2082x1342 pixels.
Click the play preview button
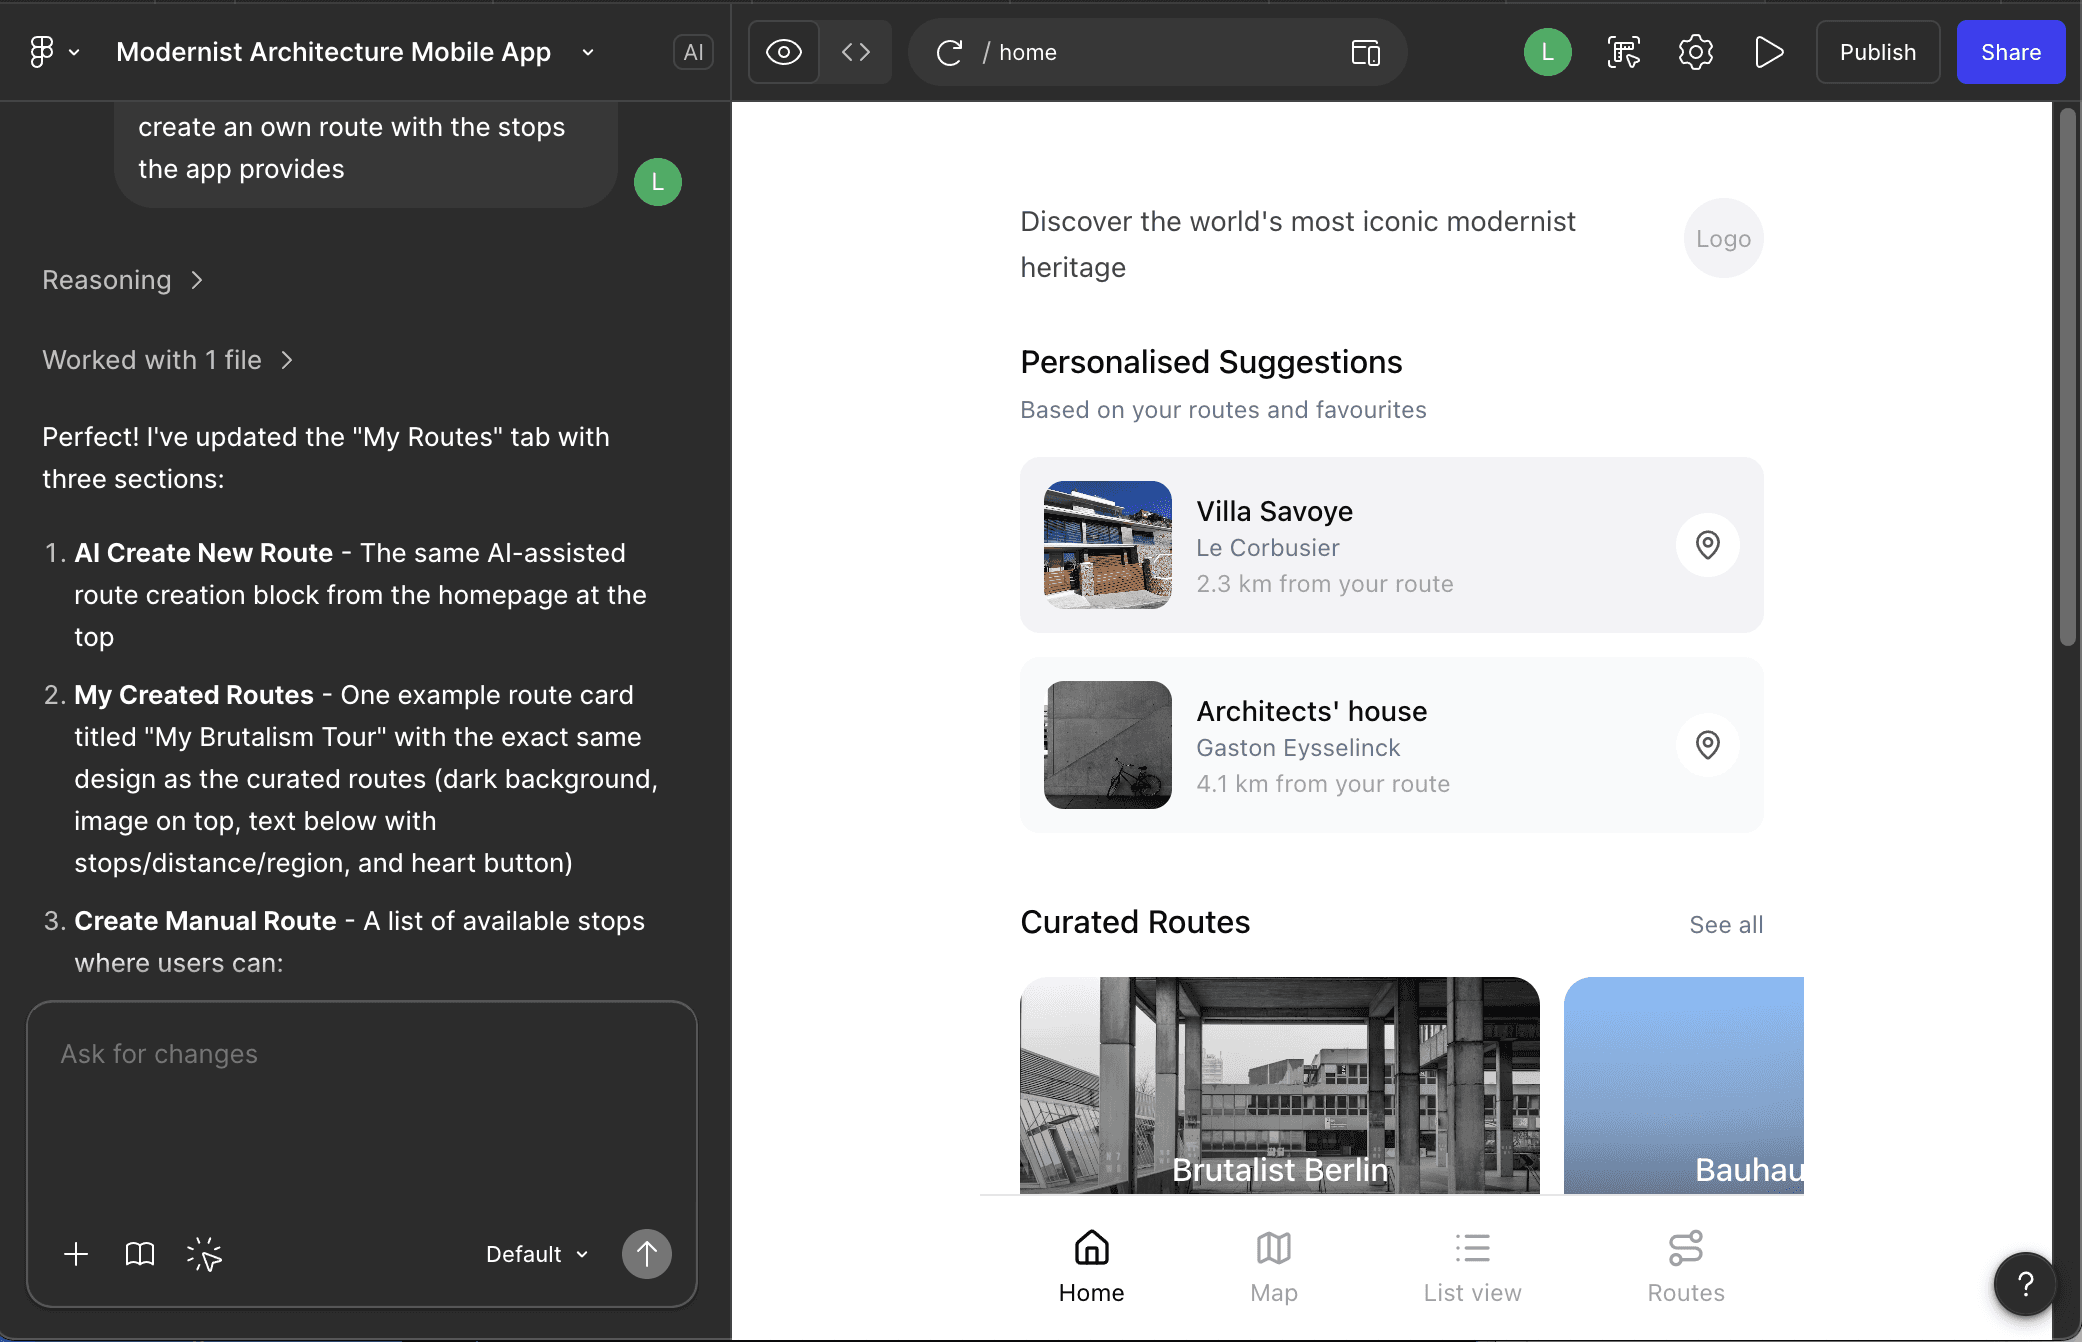(x=1769, y=52)
